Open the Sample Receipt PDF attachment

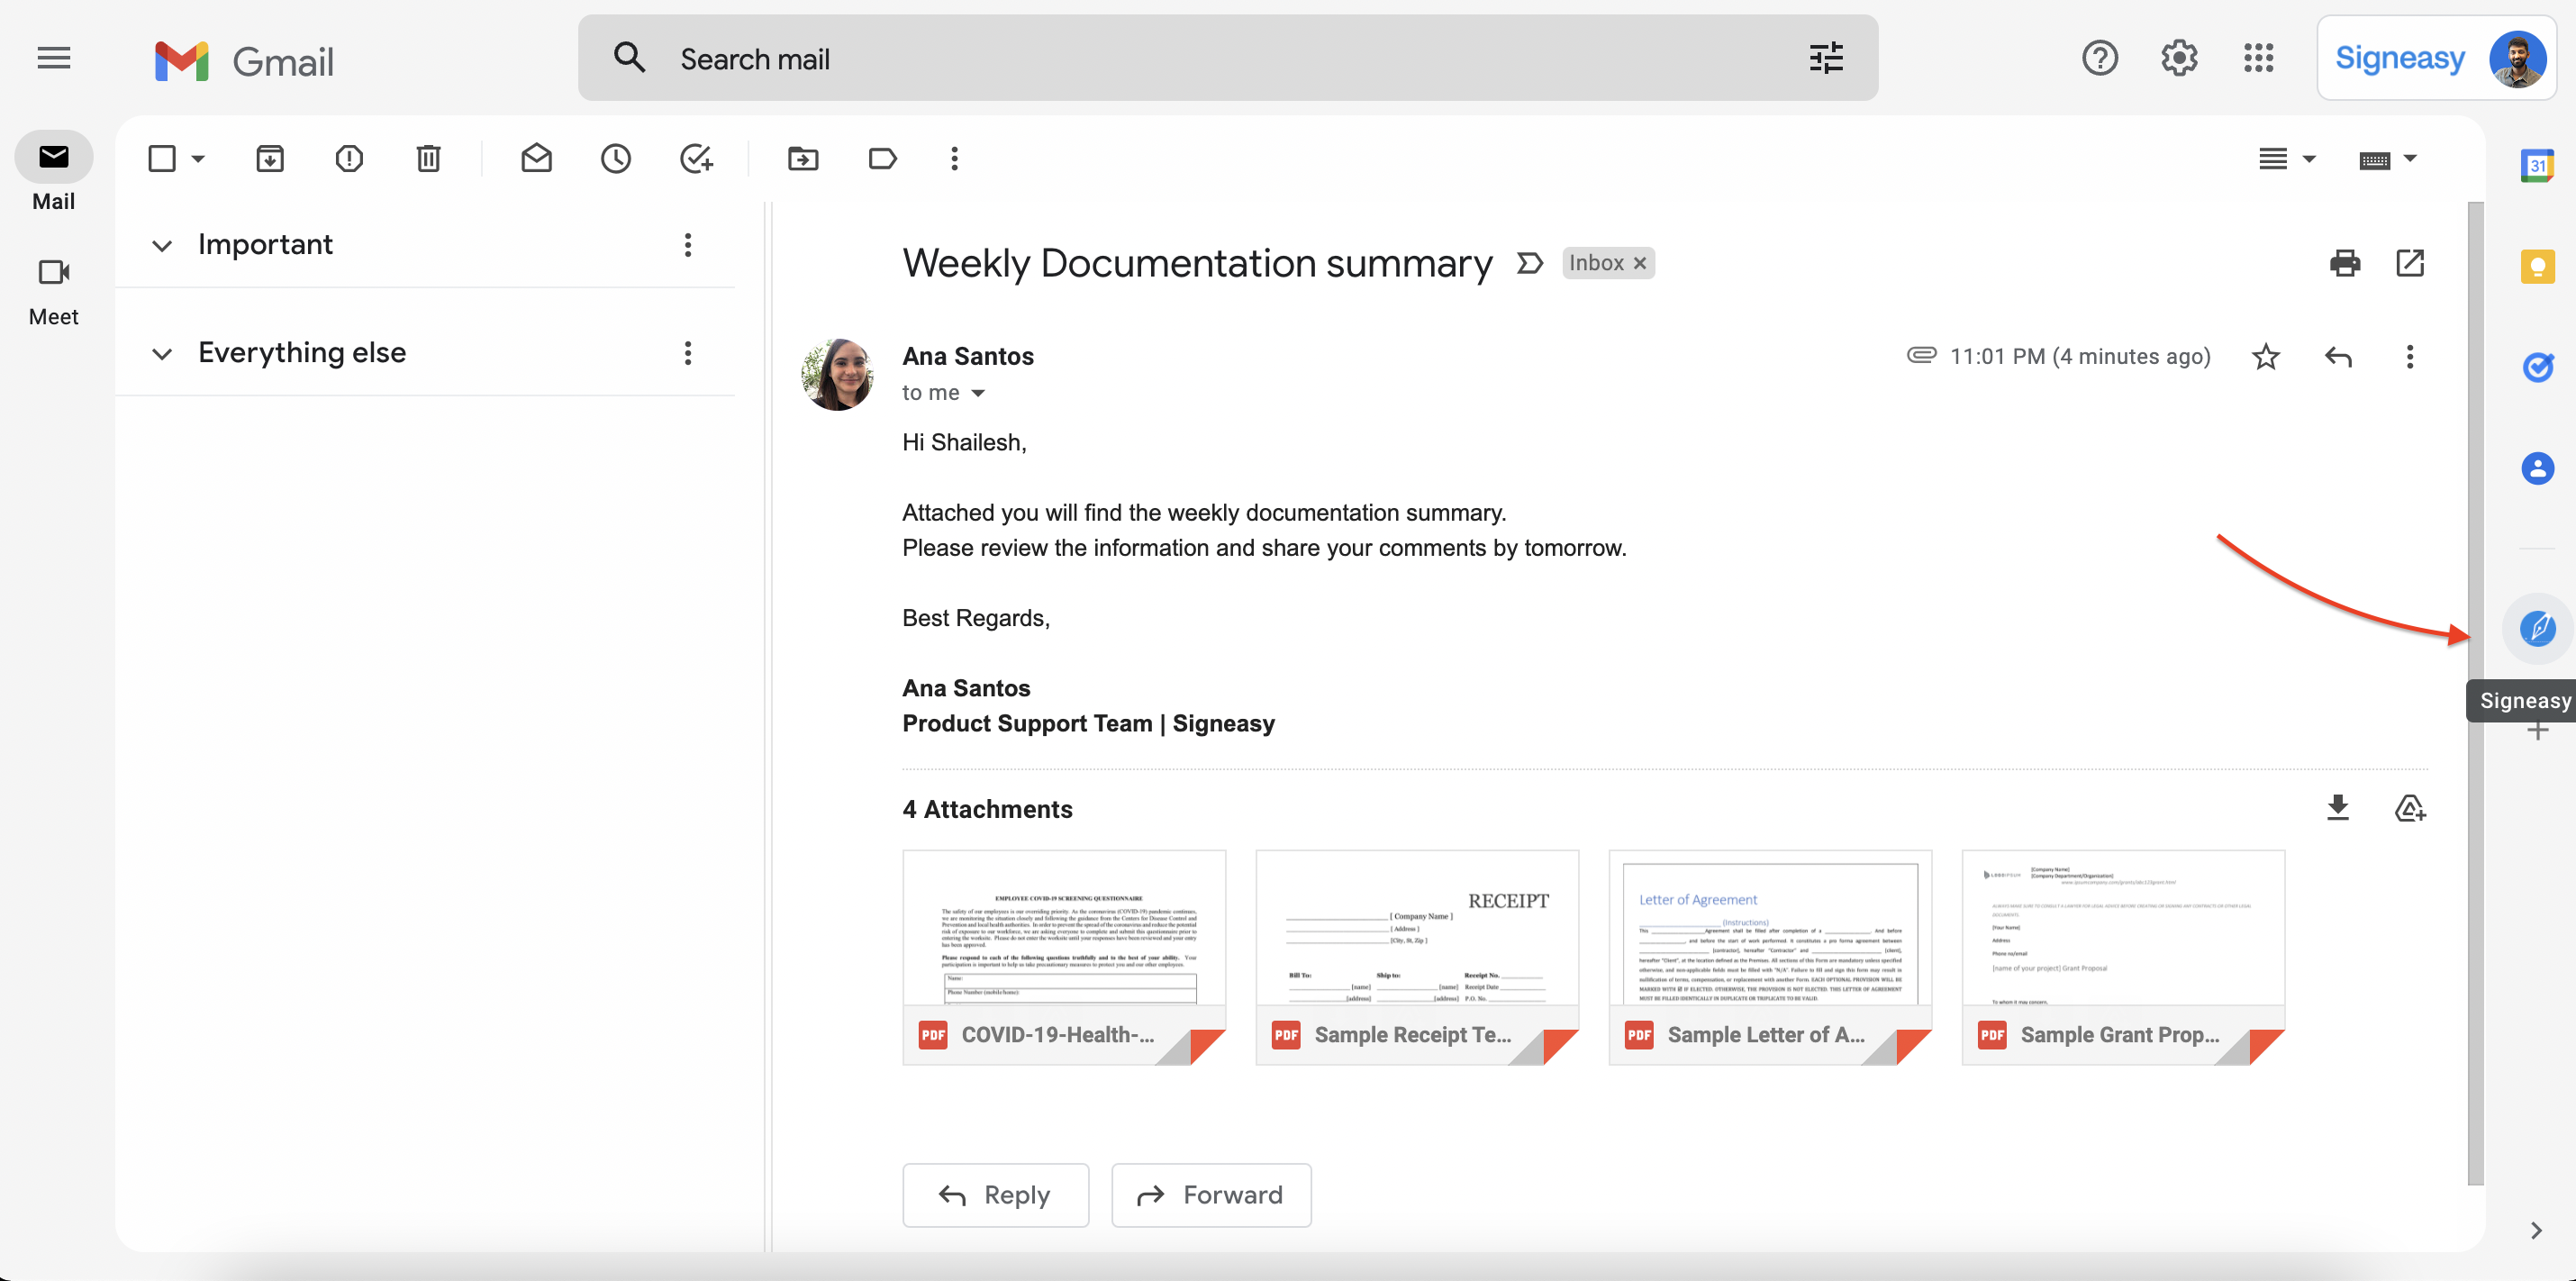[x=1416, y=957]
